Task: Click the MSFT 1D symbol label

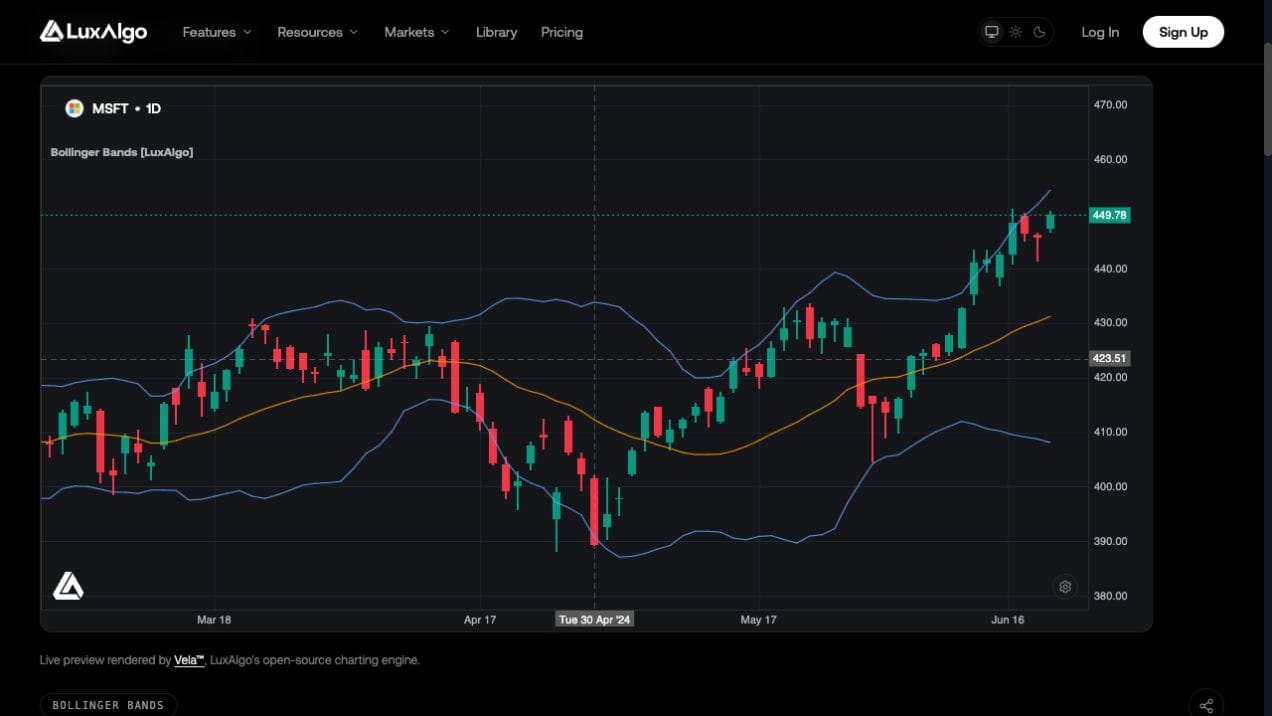Action: point(126,108)
